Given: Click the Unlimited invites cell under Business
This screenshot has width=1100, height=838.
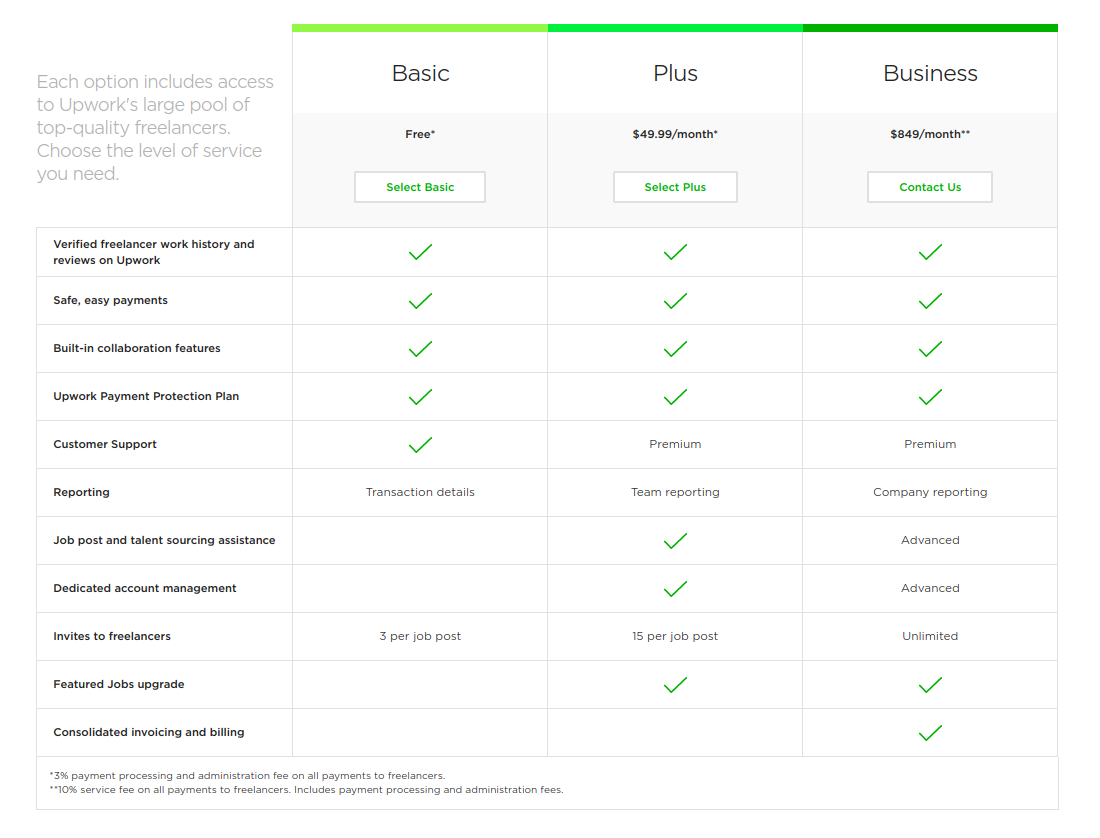Looking at the screenshot, I should (x=930, y=636).
